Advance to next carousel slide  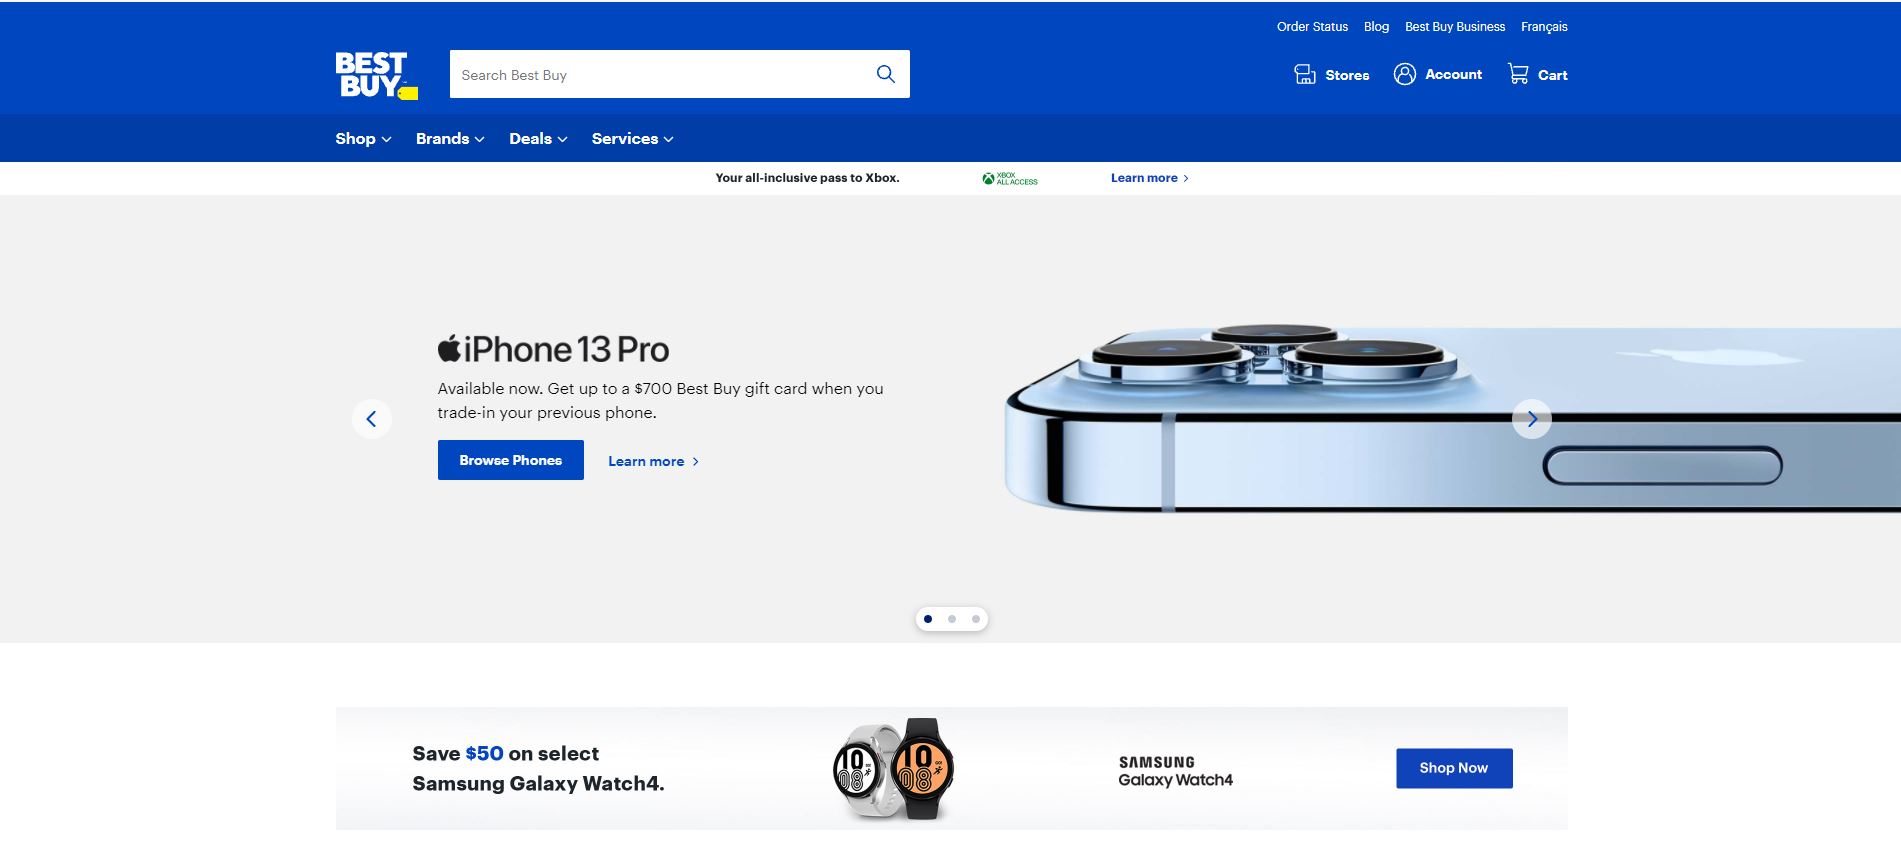pyautogui.click(x=1531, y=419)
